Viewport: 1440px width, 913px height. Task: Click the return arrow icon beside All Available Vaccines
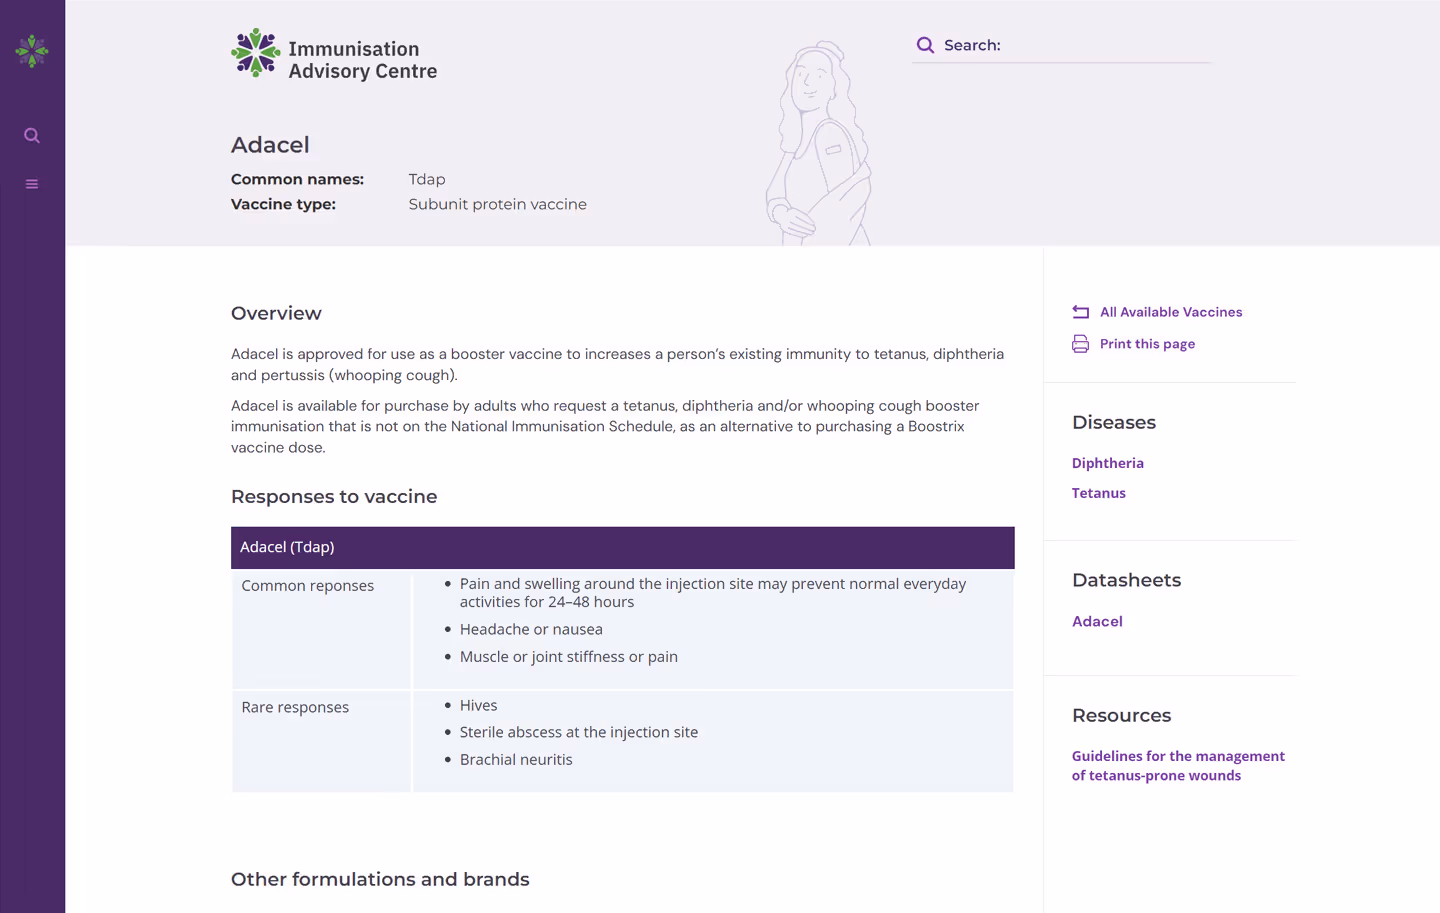tap(1080, 312)
